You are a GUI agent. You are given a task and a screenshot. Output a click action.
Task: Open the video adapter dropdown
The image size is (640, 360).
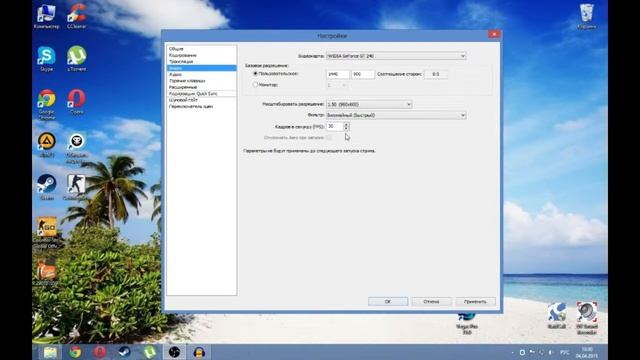click(x=396, y=56)
